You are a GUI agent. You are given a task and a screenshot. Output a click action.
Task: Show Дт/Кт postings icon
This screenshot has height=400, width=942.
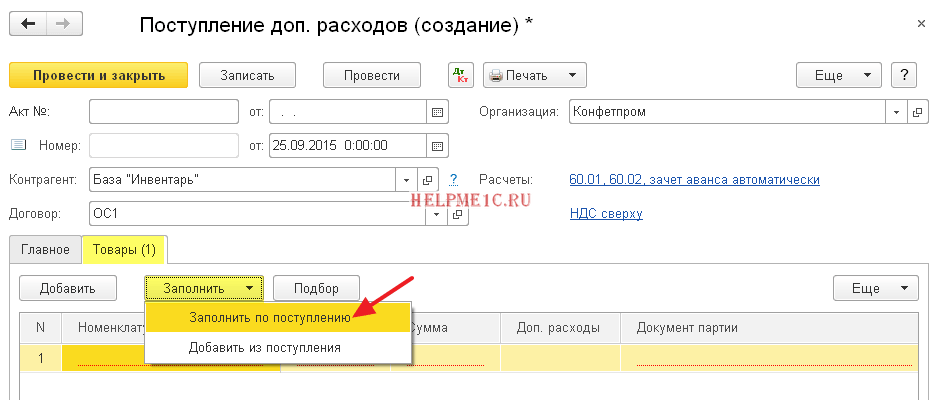point(461,76)
